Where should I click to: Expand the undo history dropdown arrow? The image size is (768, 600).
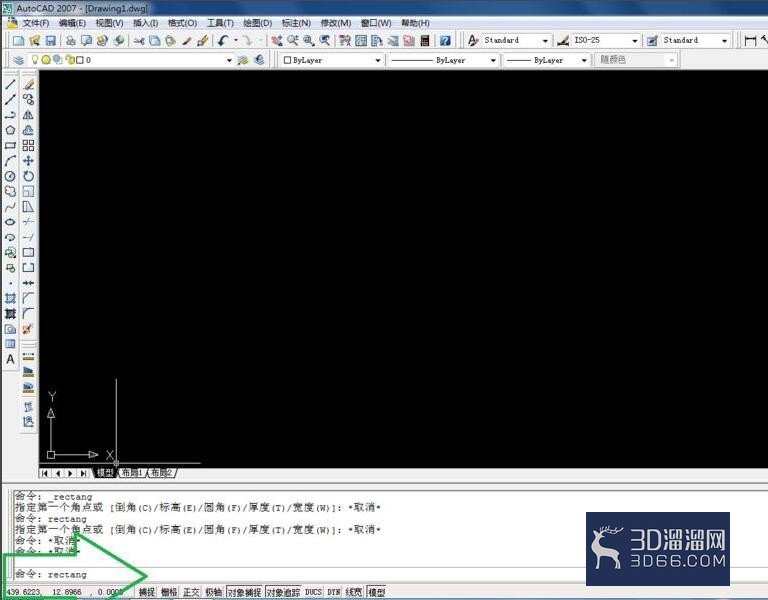(x=236, y=41)
